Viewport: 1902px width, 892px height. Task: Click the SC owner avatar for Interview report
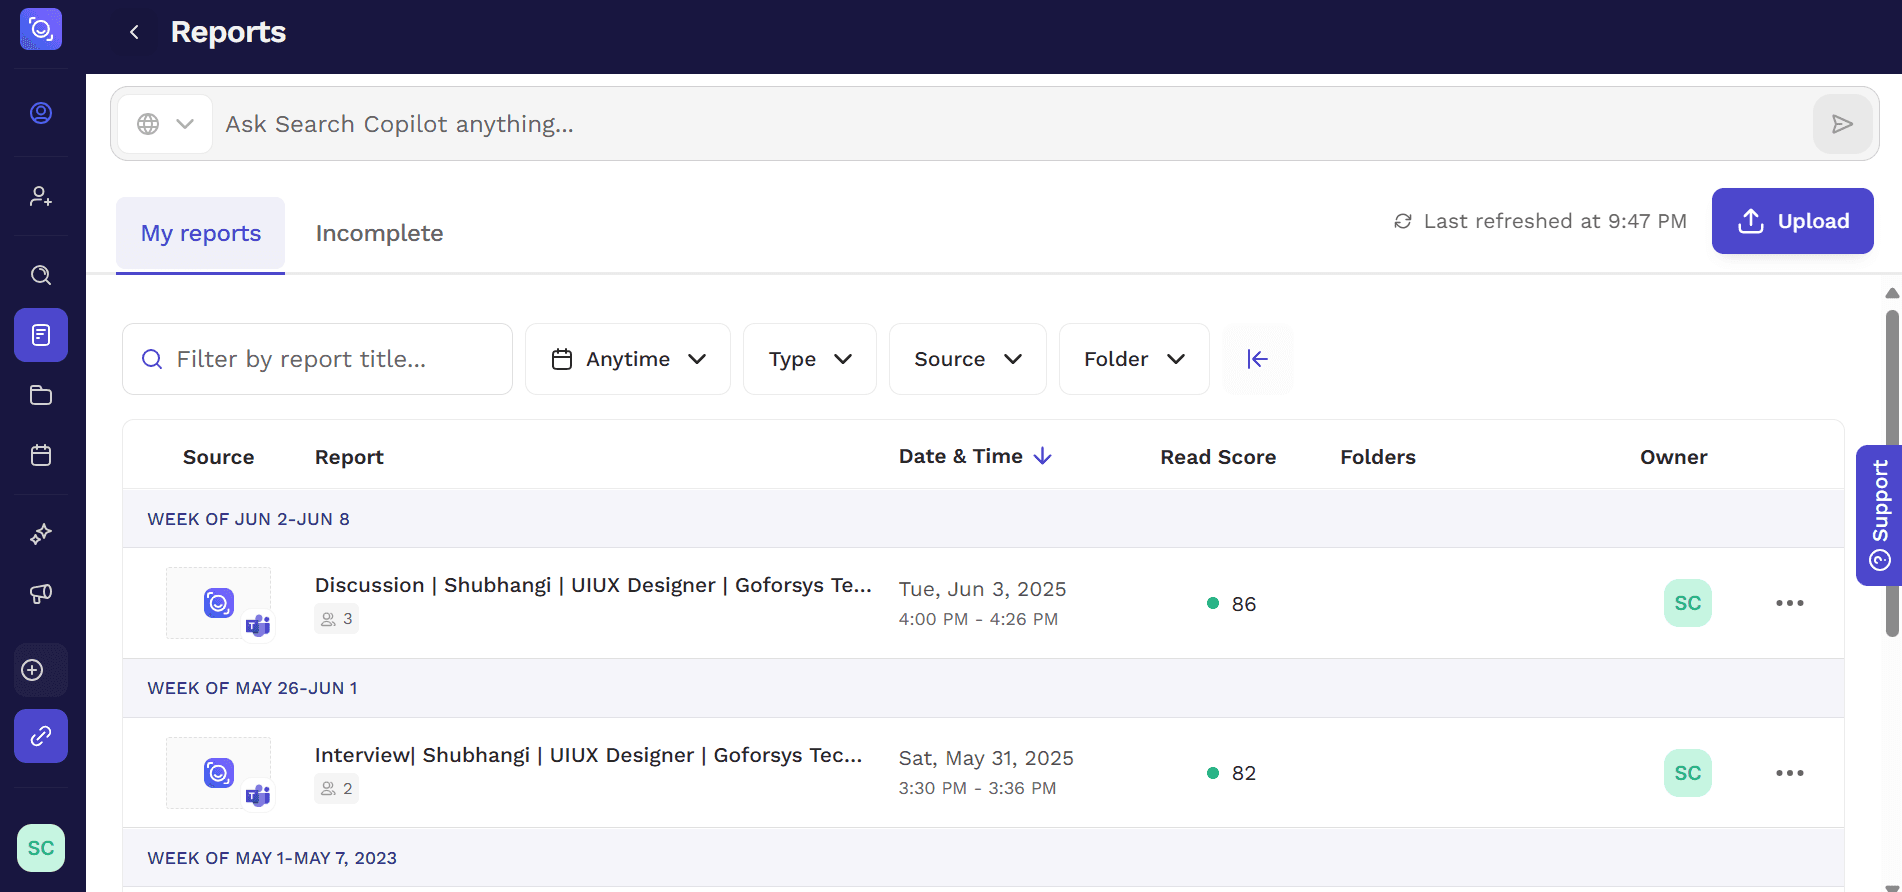point(1688,773)
